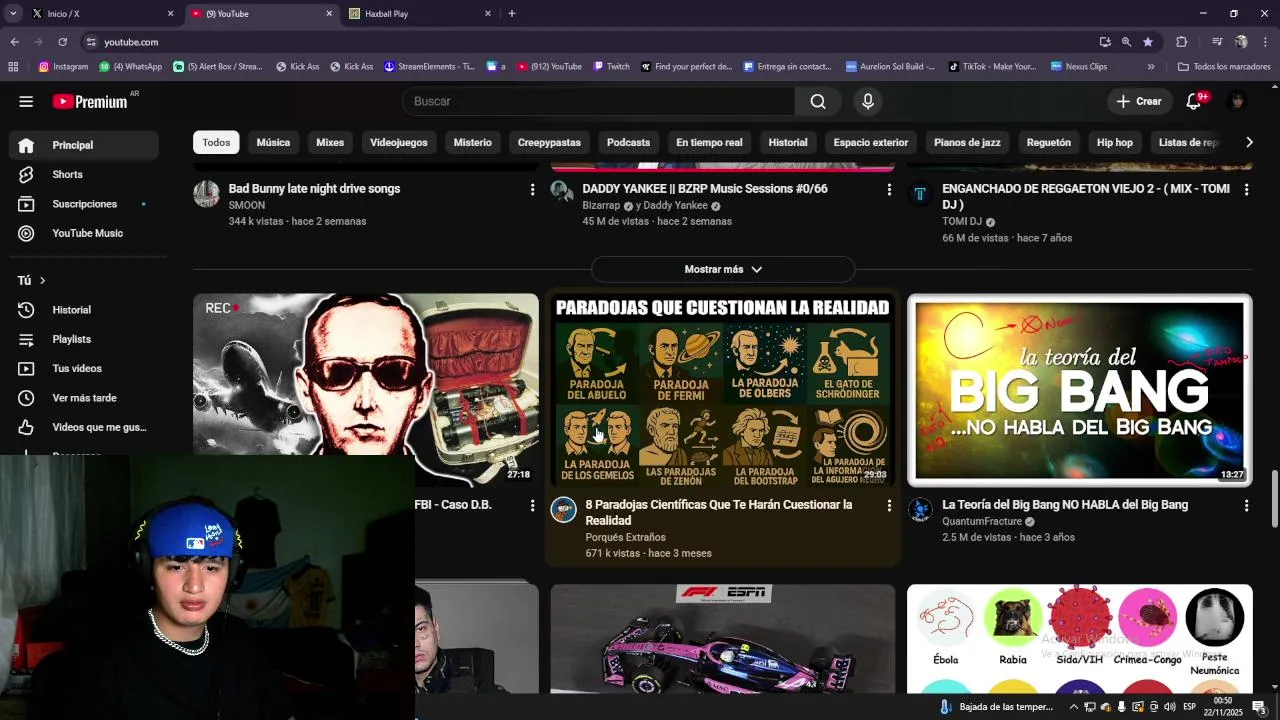Show hidden system tray icons

[1074, 707]
